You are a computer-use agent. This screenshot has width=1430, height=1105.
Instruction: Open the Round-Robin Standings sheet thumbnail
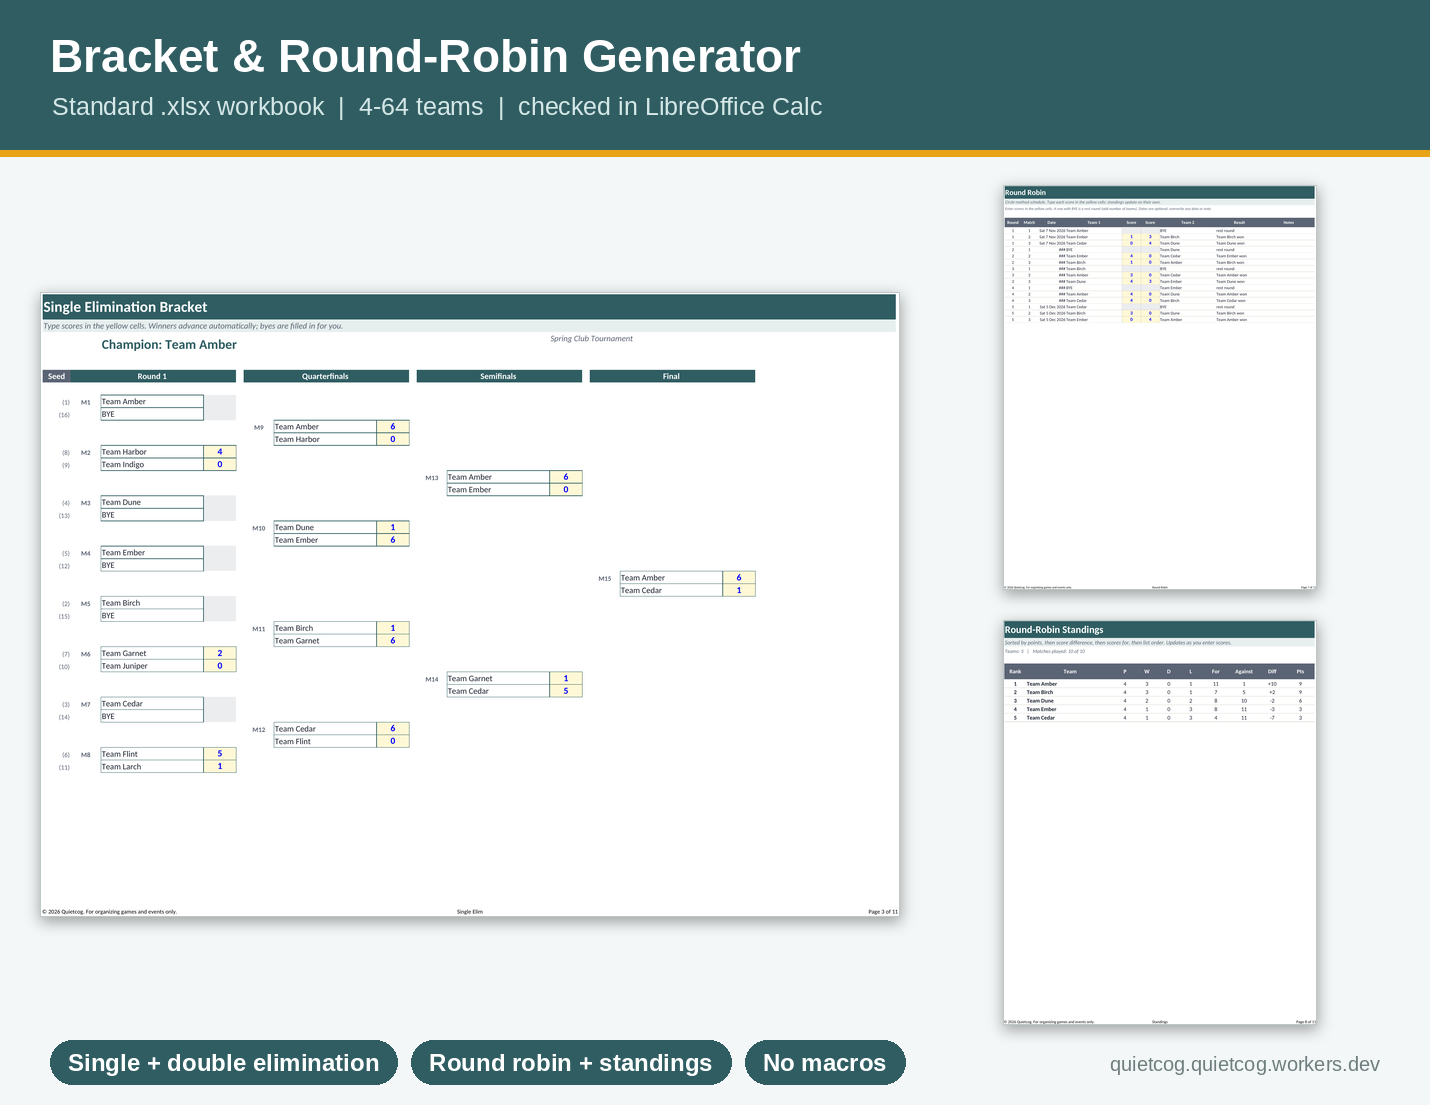1160,822
